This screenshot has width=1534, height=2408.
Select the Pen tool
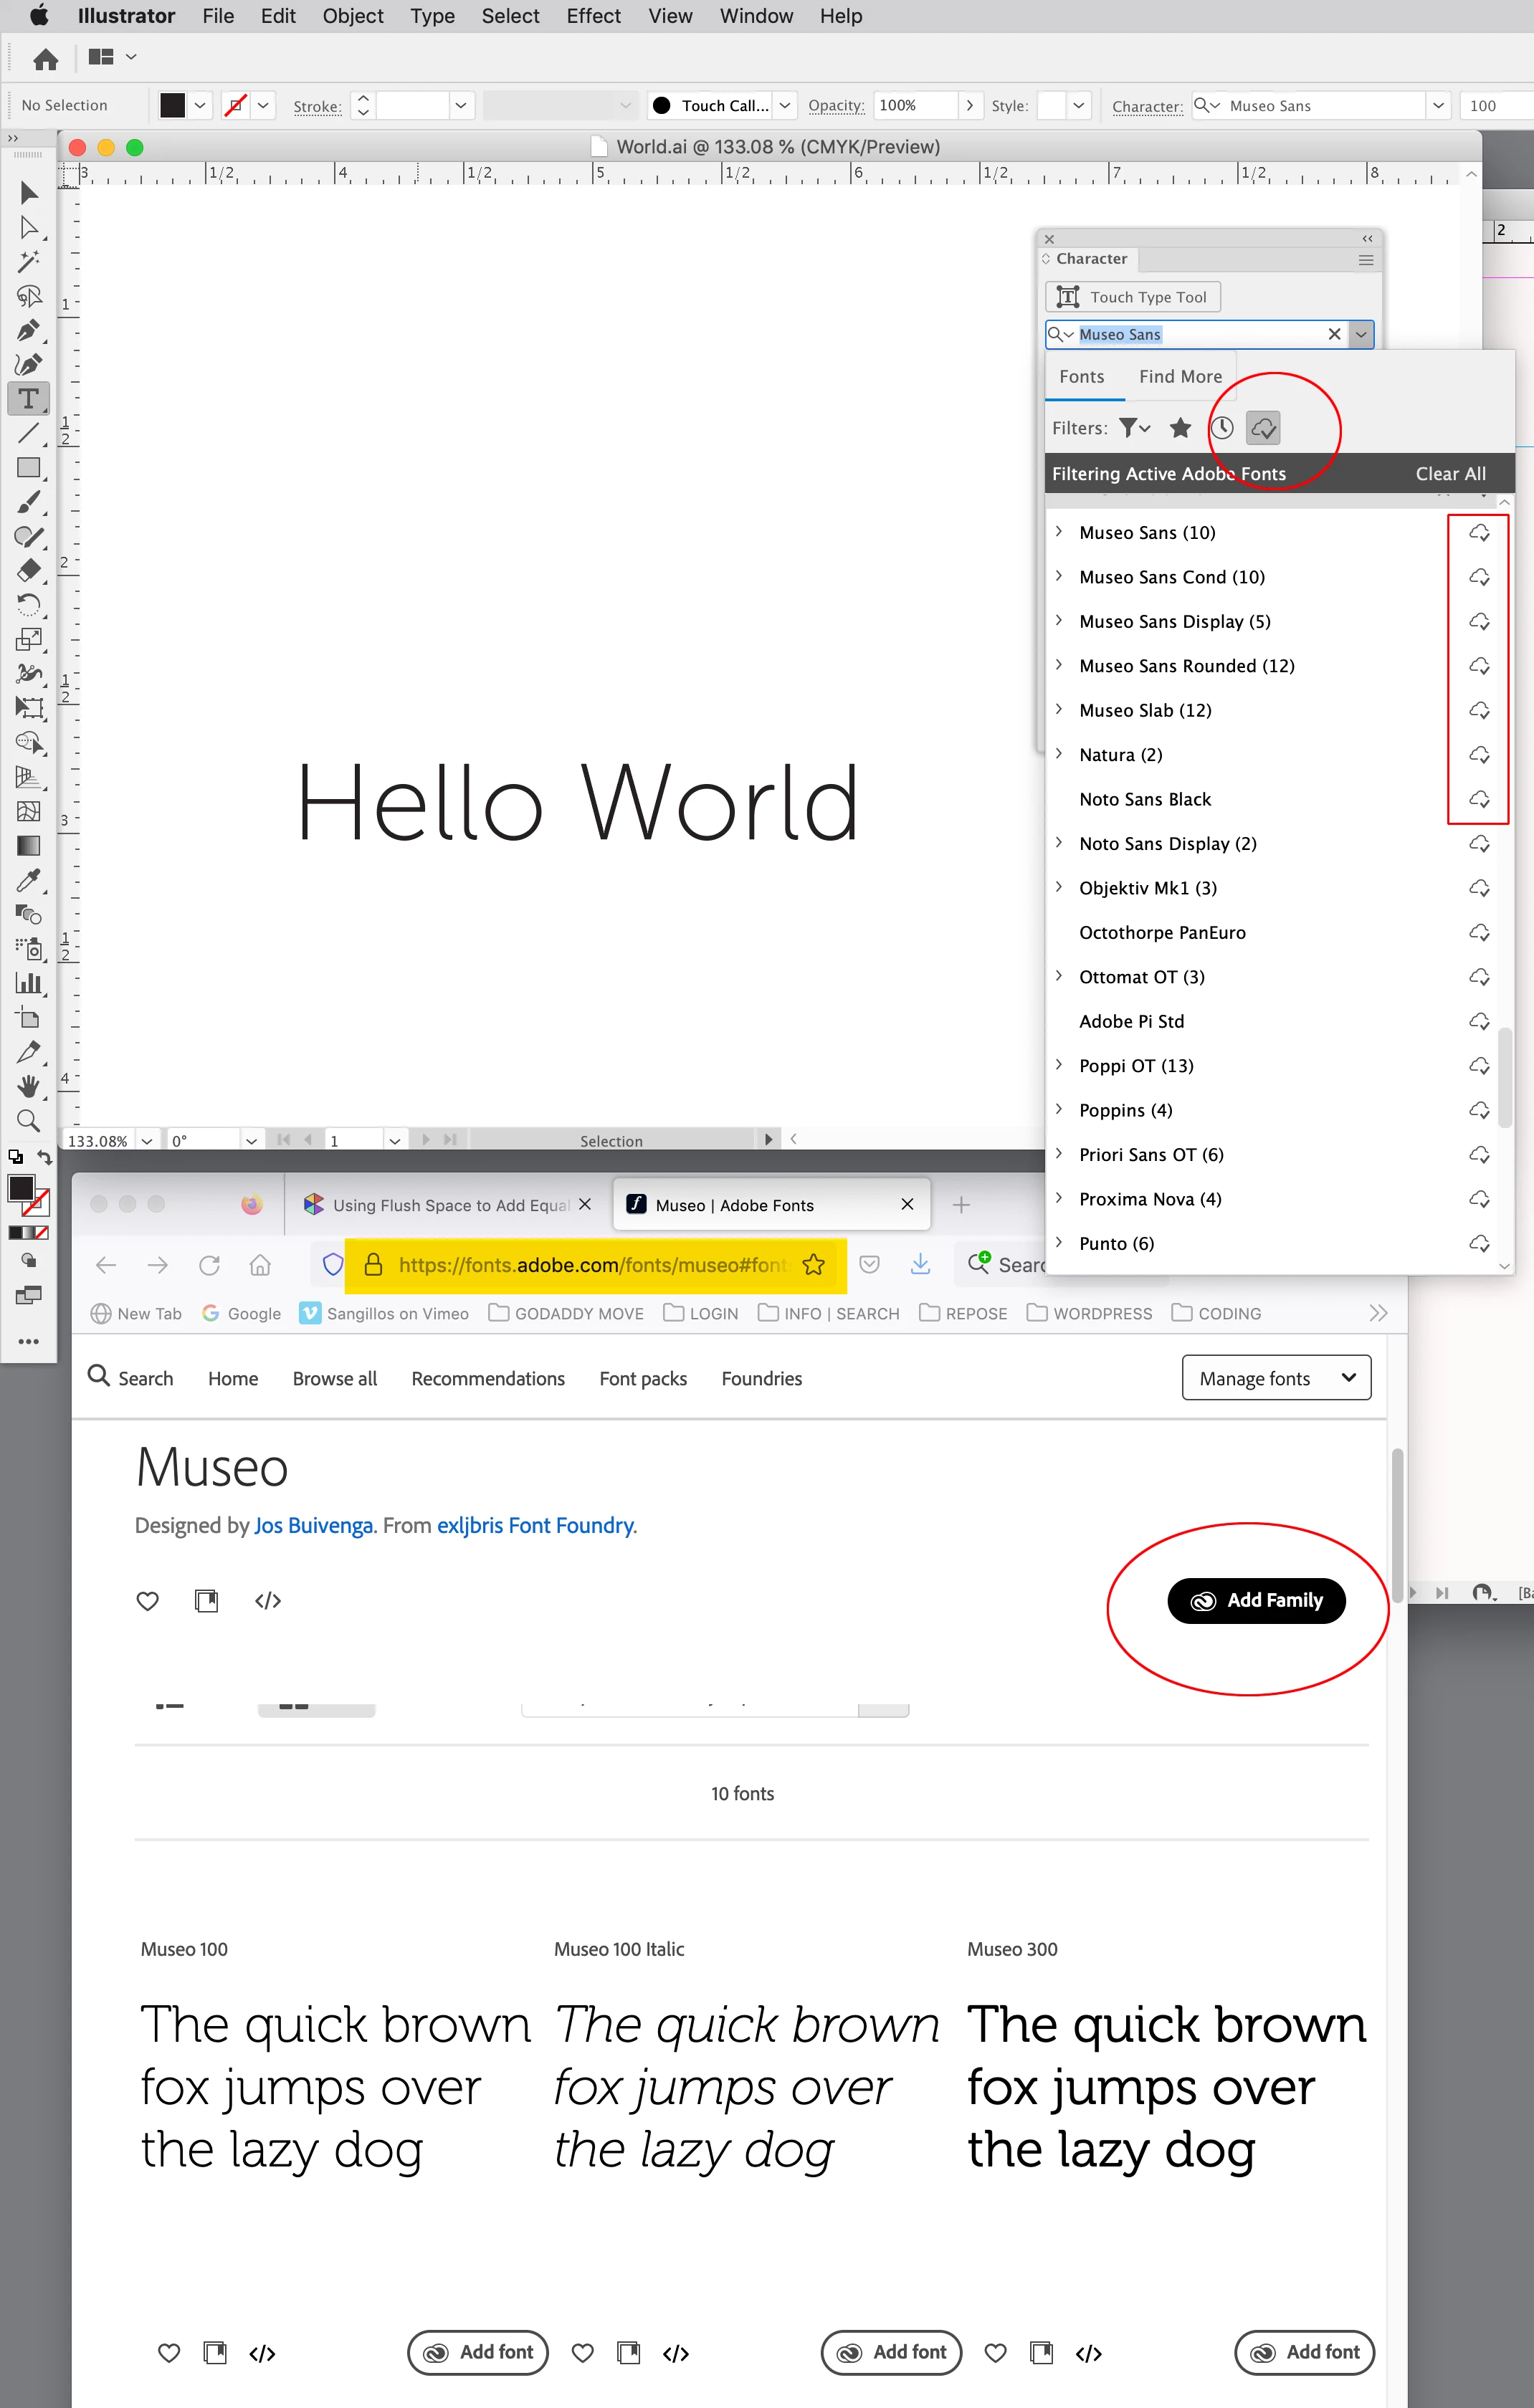(28, 329)
